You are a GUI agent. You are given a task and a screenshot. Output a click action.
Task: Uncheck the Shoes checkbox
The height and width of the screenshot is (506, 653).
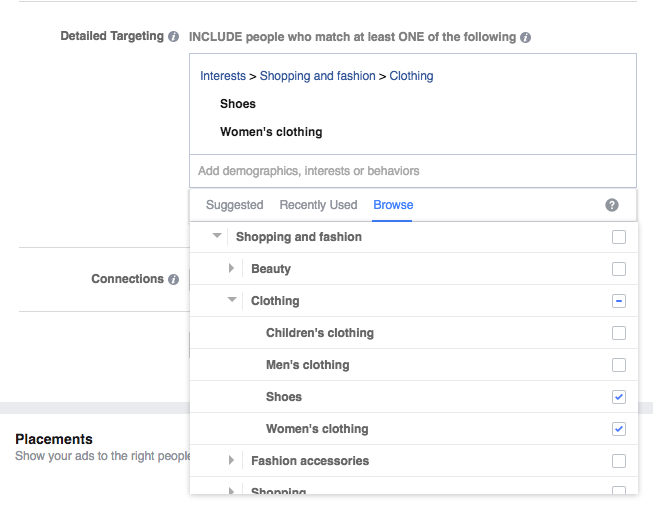[x=619, y=397]
